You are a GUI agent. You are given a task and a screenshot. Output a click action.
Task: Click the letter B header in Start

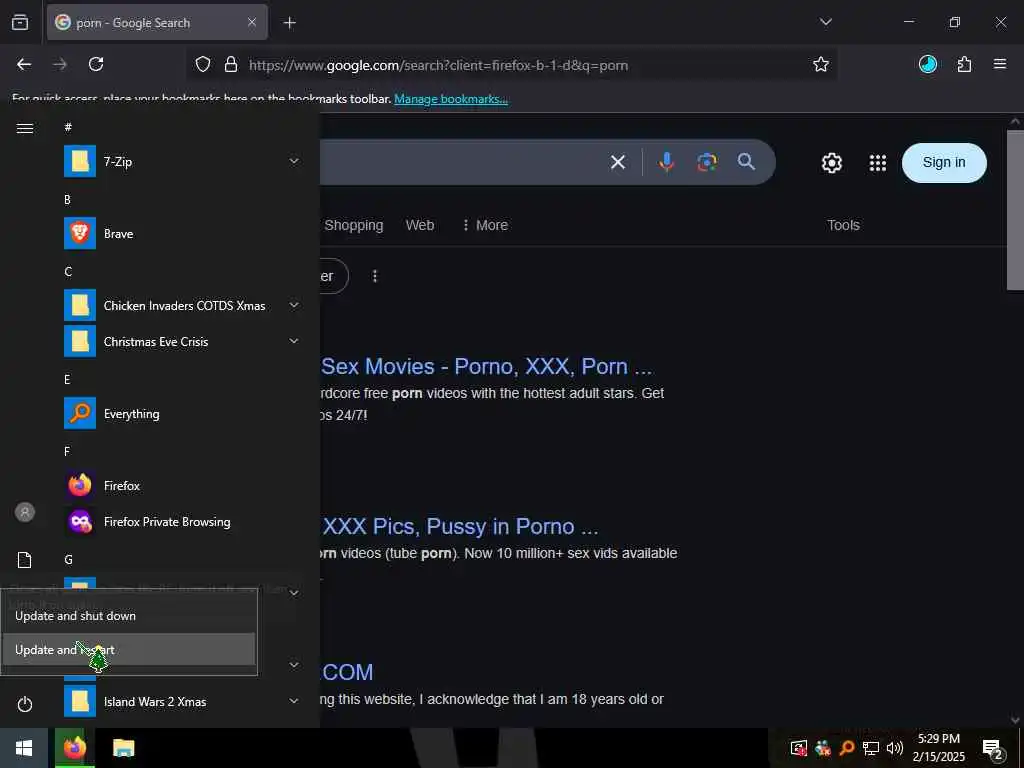[67, 200]
